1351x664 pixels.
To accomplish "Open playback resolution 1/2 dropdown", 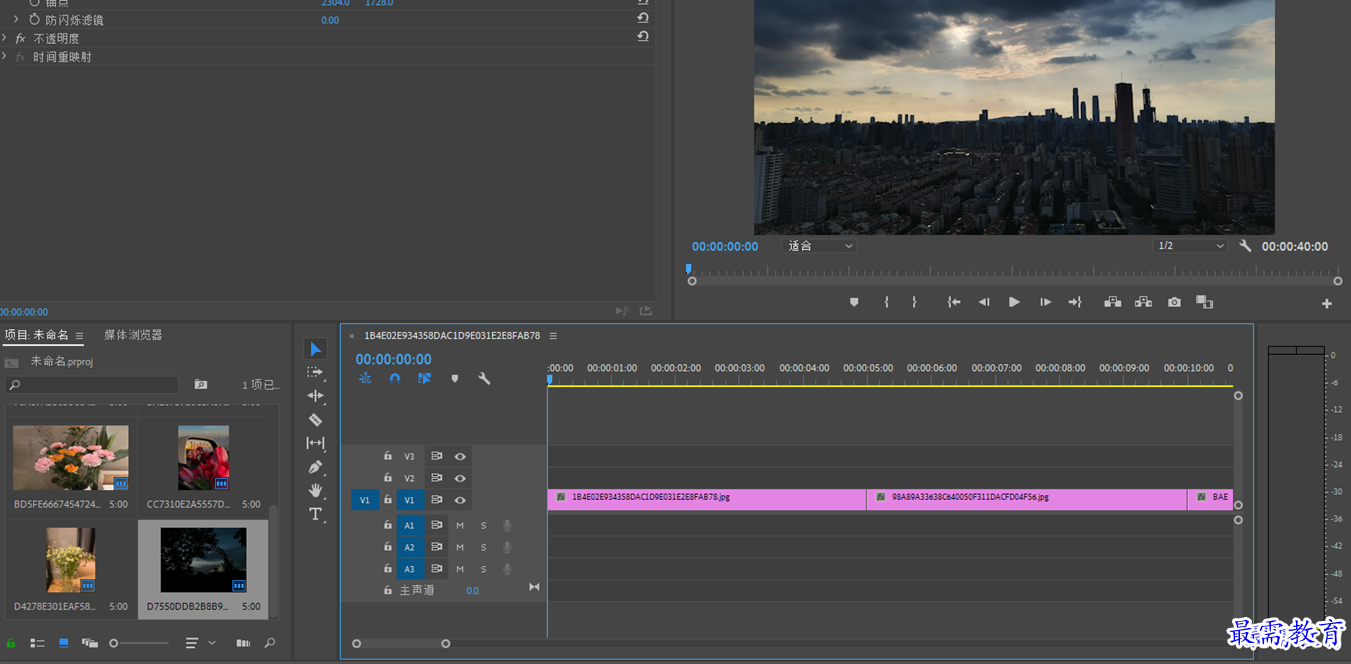I will point(1190,246).
